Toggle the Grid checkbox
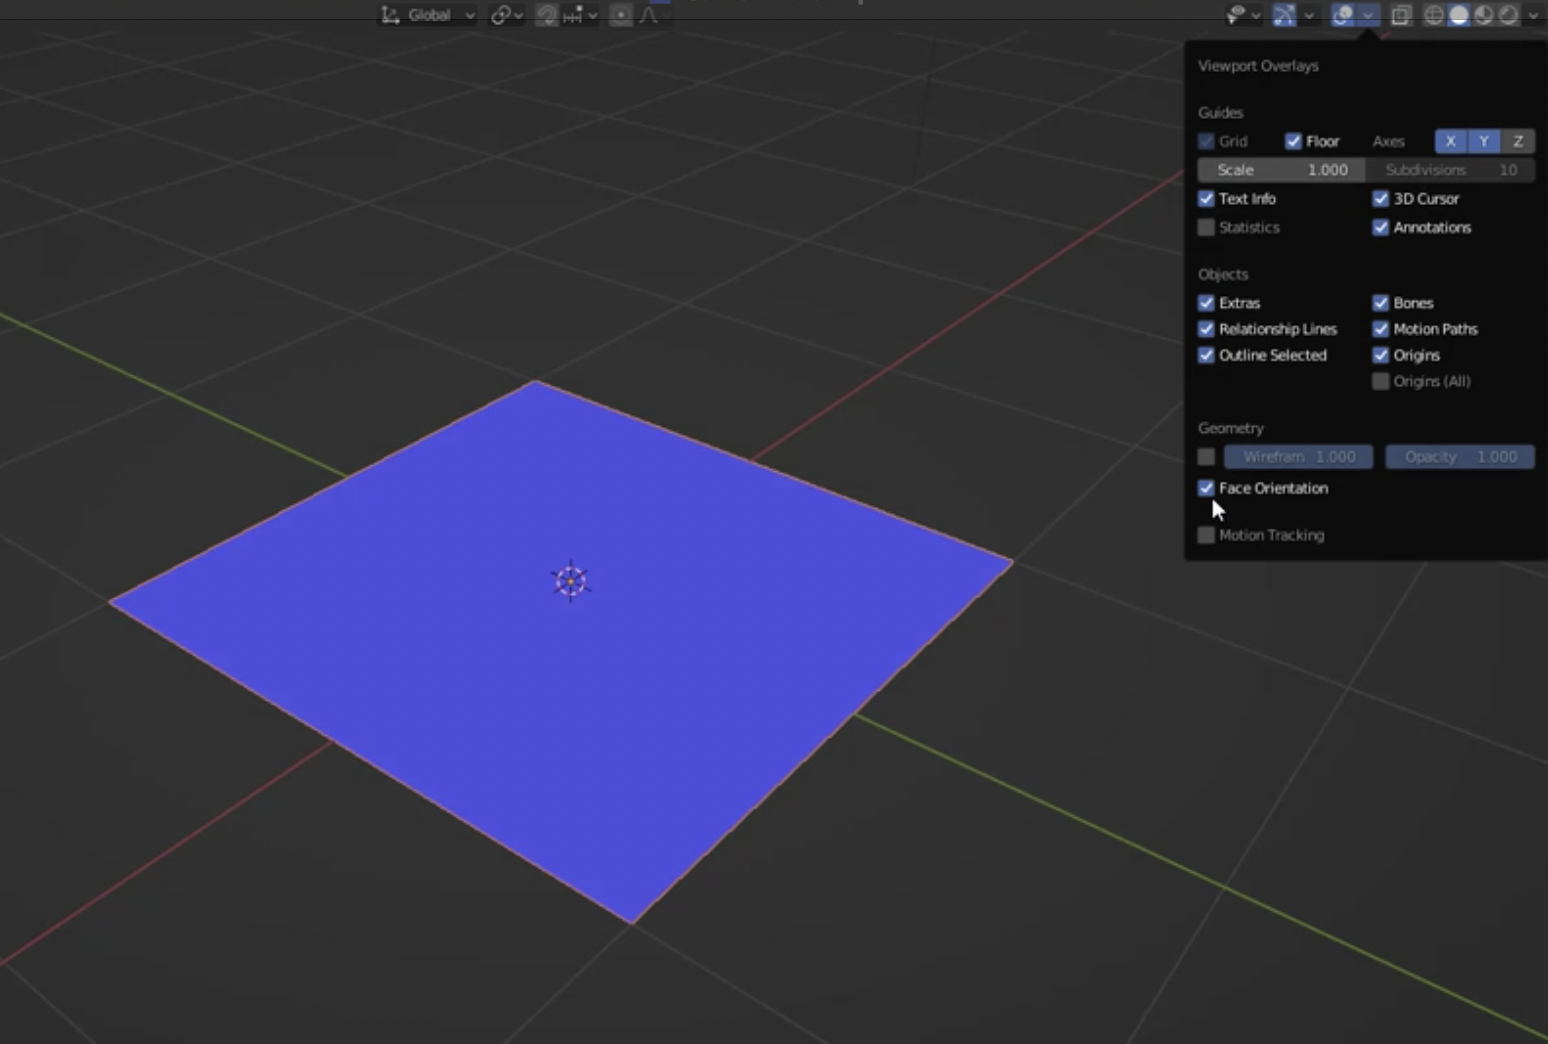Viewport: 1548px width, 1044px height. (1206, 141)
